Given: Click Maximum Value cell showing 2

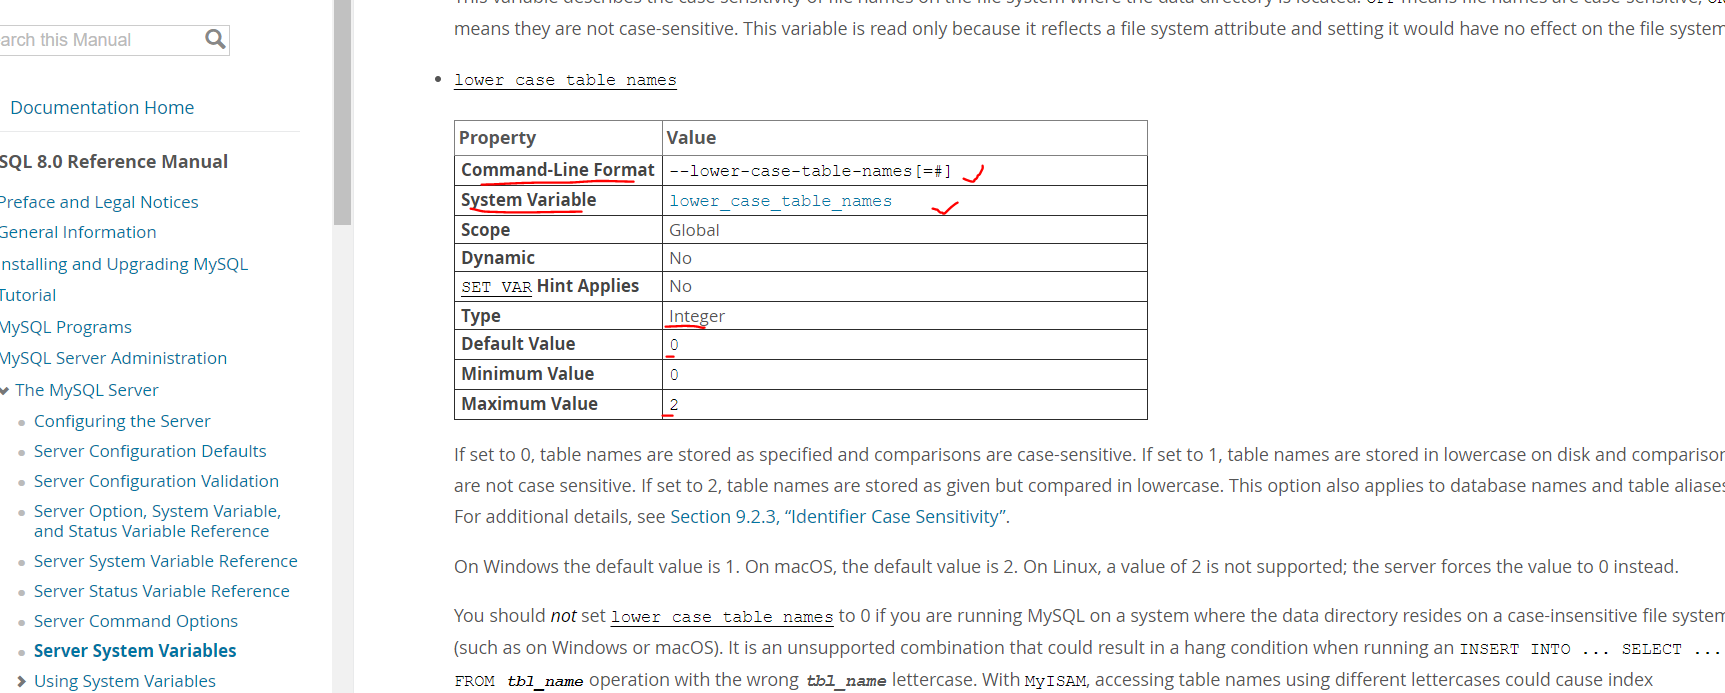Looking at the screenshot, I should pos(905,404).
